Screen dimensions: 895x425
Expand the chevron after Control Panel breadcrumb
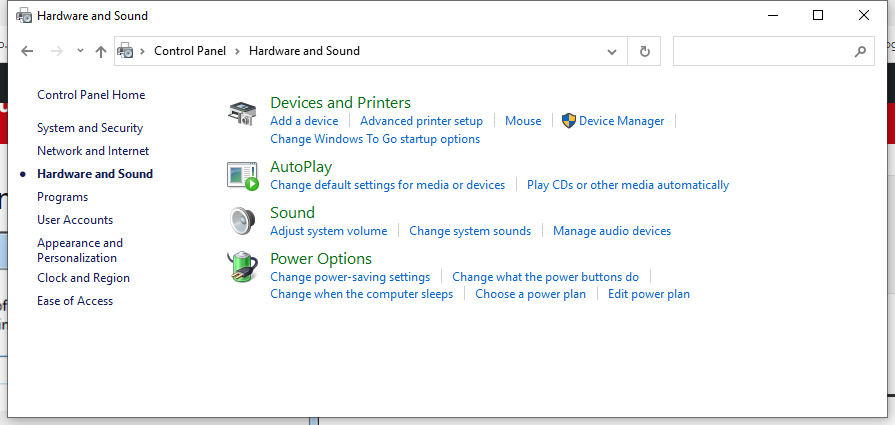tap(237, 51)
